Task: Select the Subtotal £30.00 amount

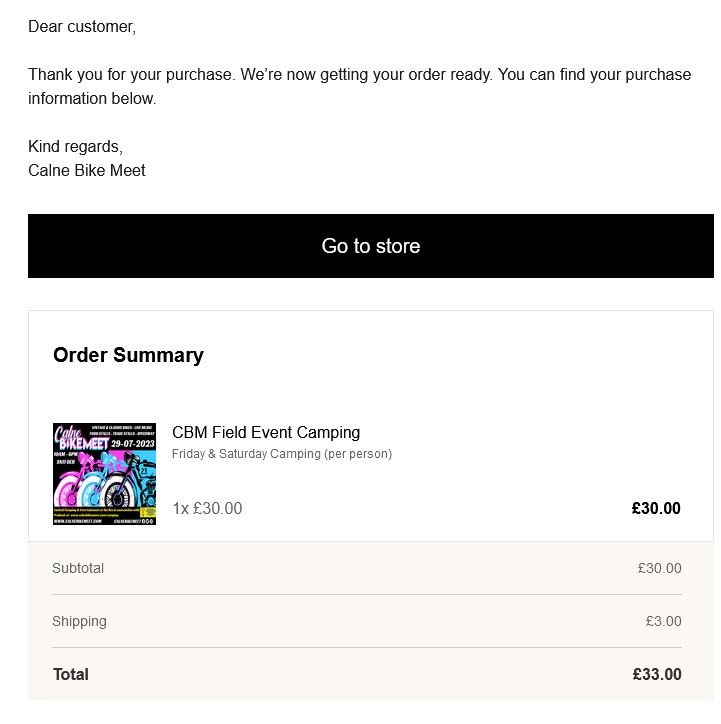Action: pyautogui.click(x=660, y=568)
